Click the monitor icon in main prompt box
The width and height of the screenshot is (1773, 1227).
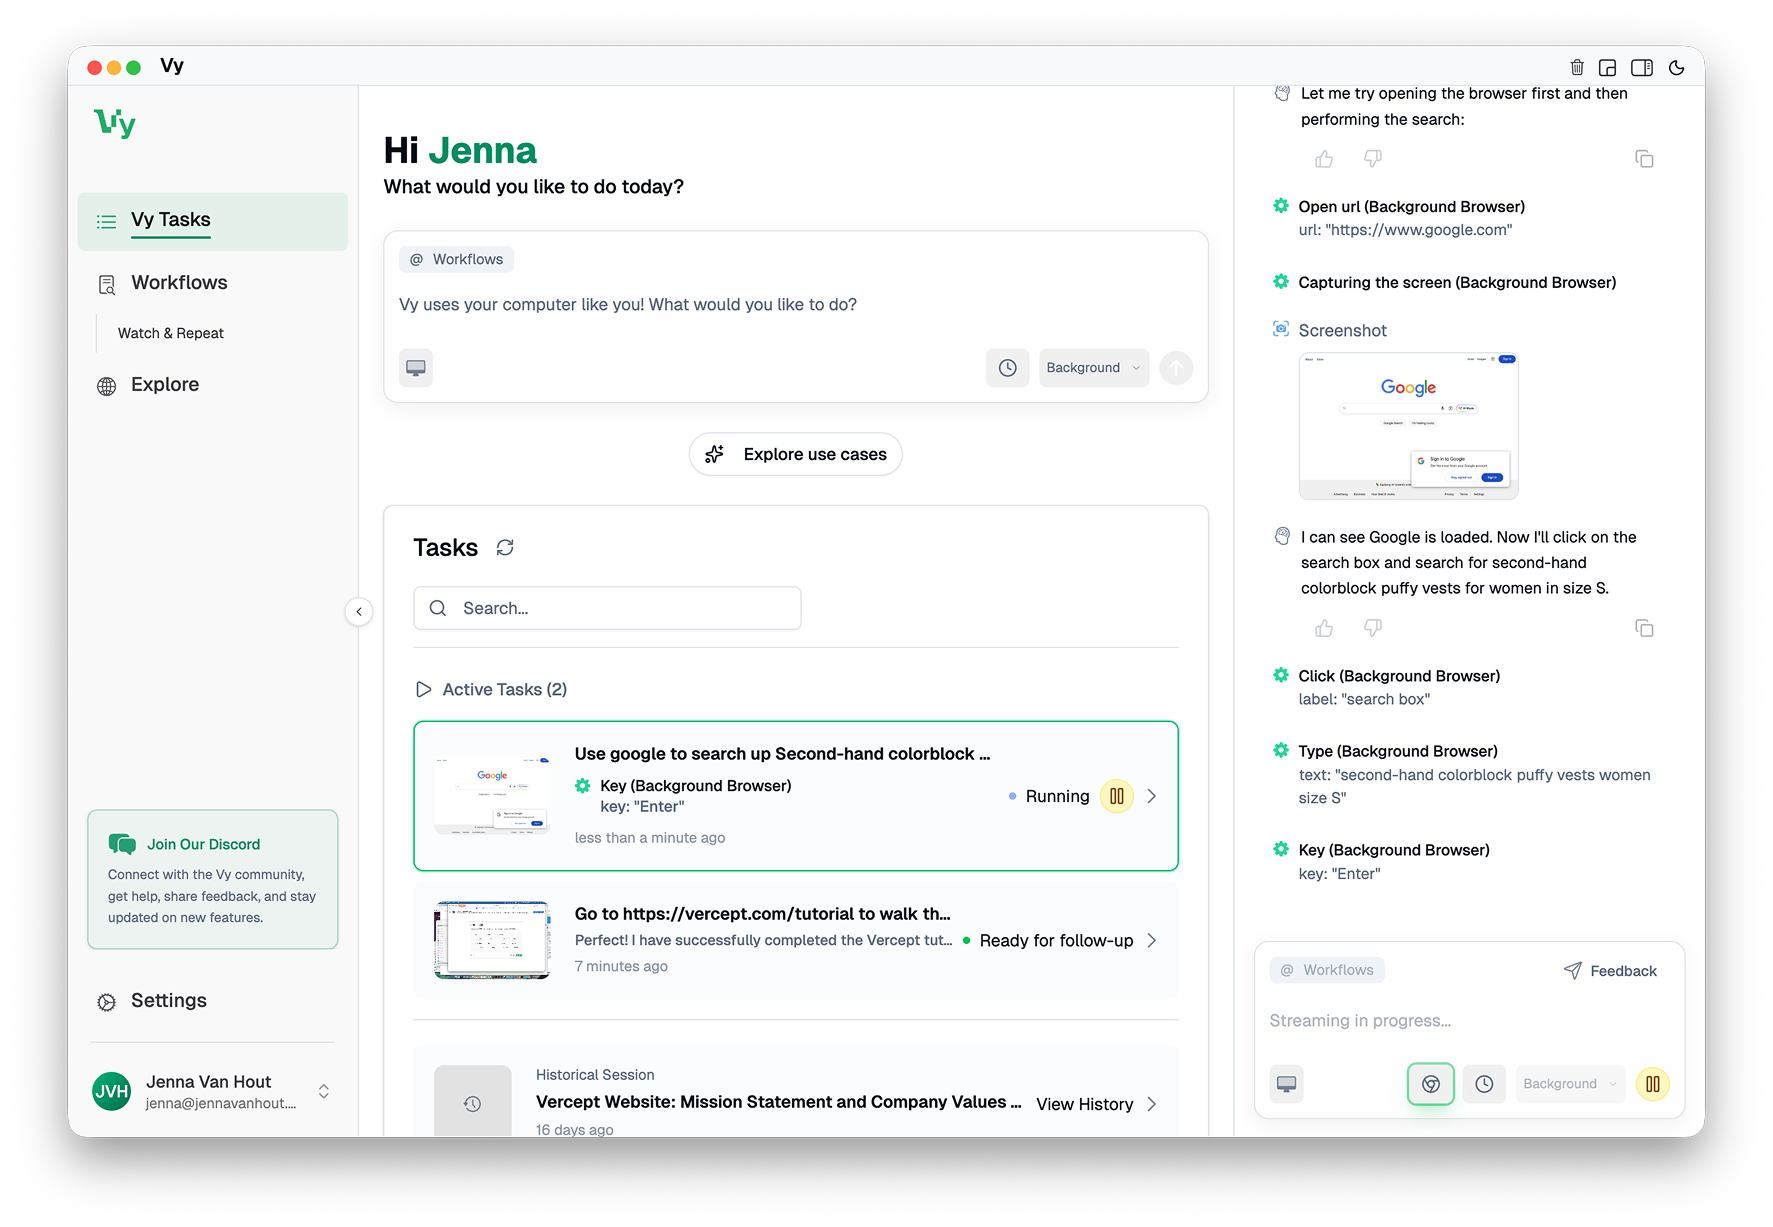(416, 368)
